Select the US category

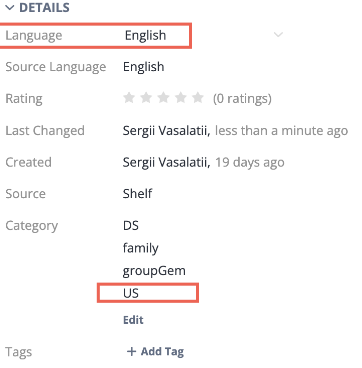(131, 293)
